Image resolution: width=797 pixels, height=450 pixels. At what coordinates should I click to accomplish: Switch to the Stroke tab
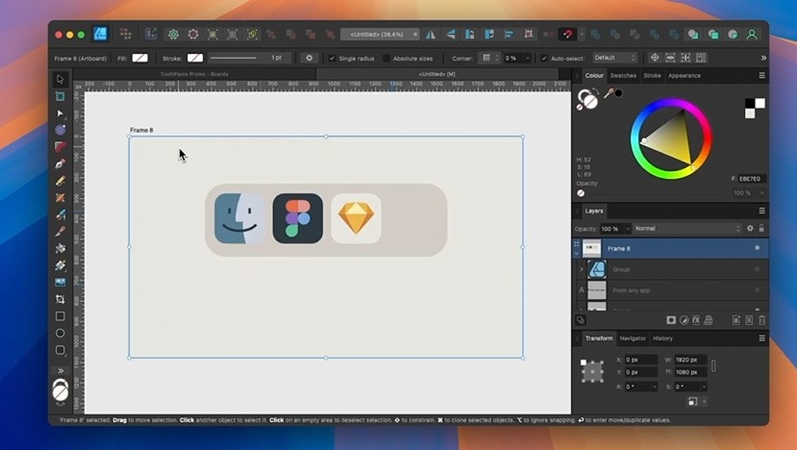pos(652,75)
